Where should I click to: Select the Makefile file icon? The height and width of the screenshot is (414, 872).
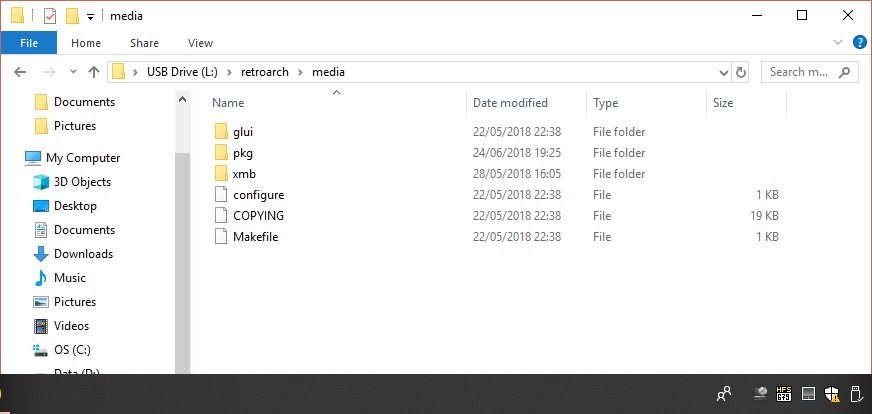point(221,236)
